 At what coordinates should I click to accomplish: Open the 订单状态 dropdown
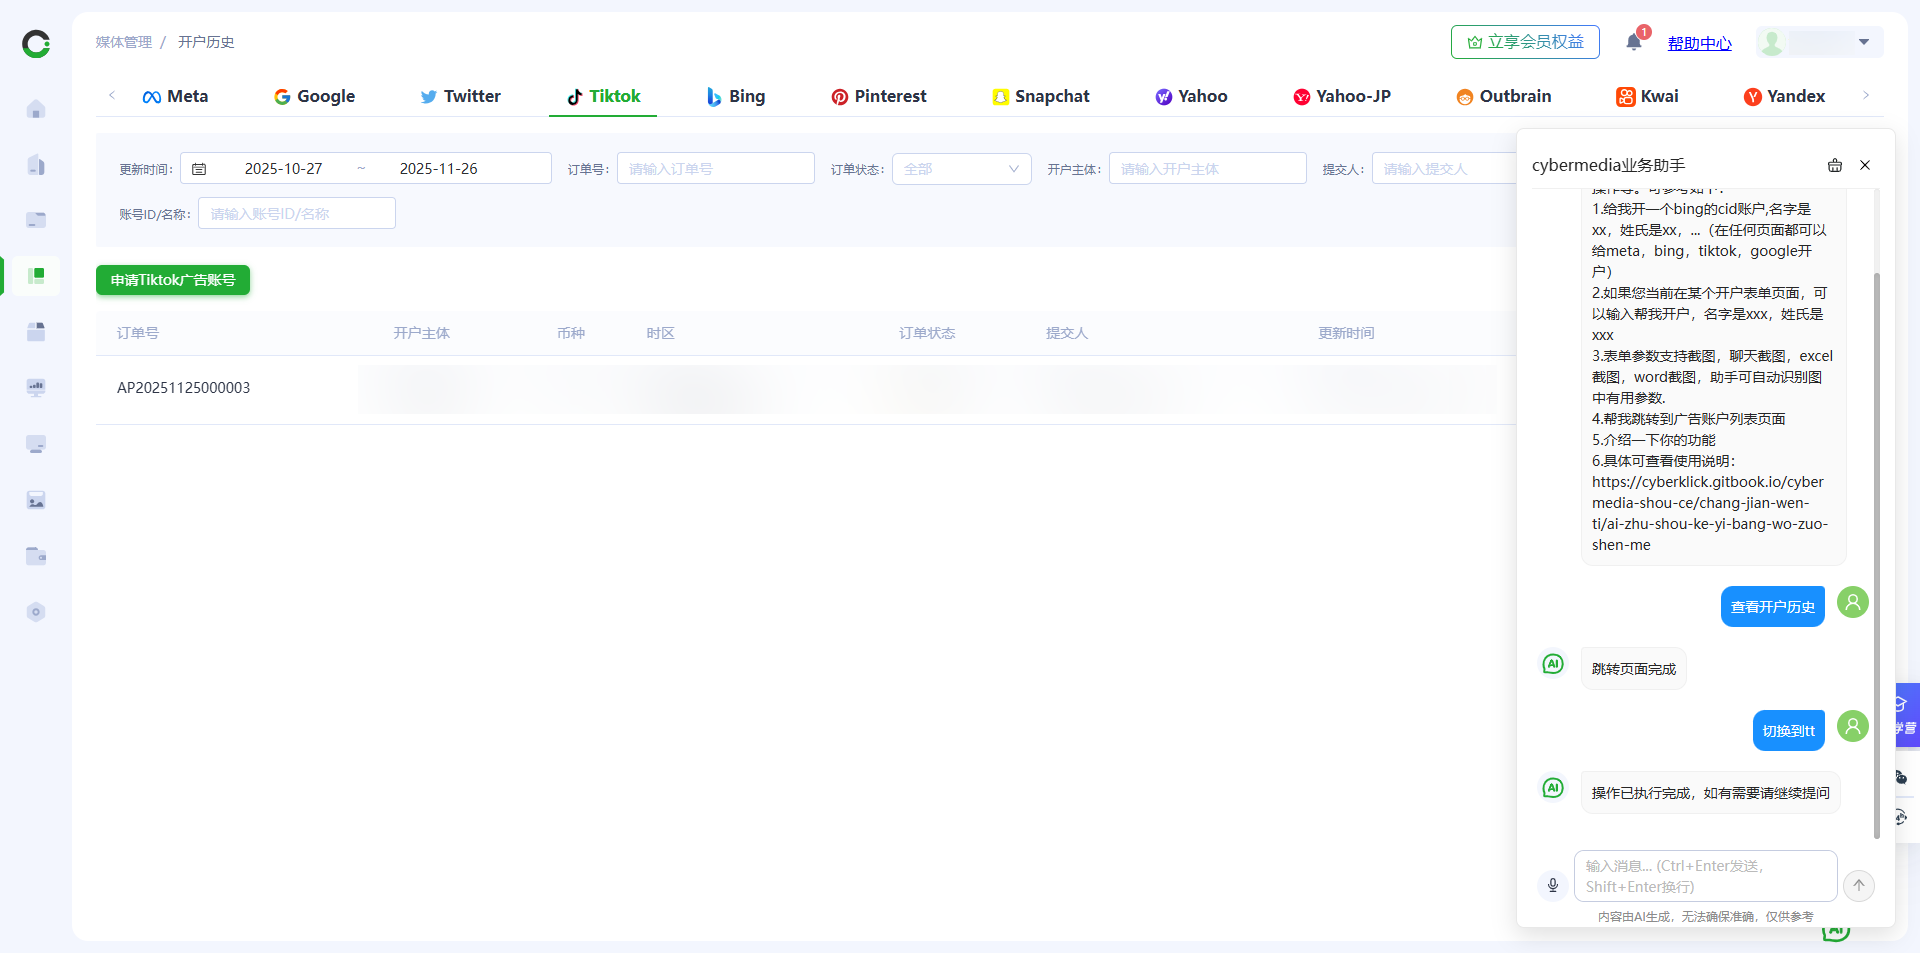[960, 169]
